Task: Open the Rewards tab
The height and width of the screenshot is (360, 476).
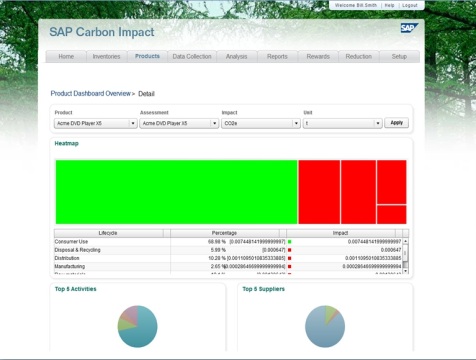Action: tap(318, 56)
